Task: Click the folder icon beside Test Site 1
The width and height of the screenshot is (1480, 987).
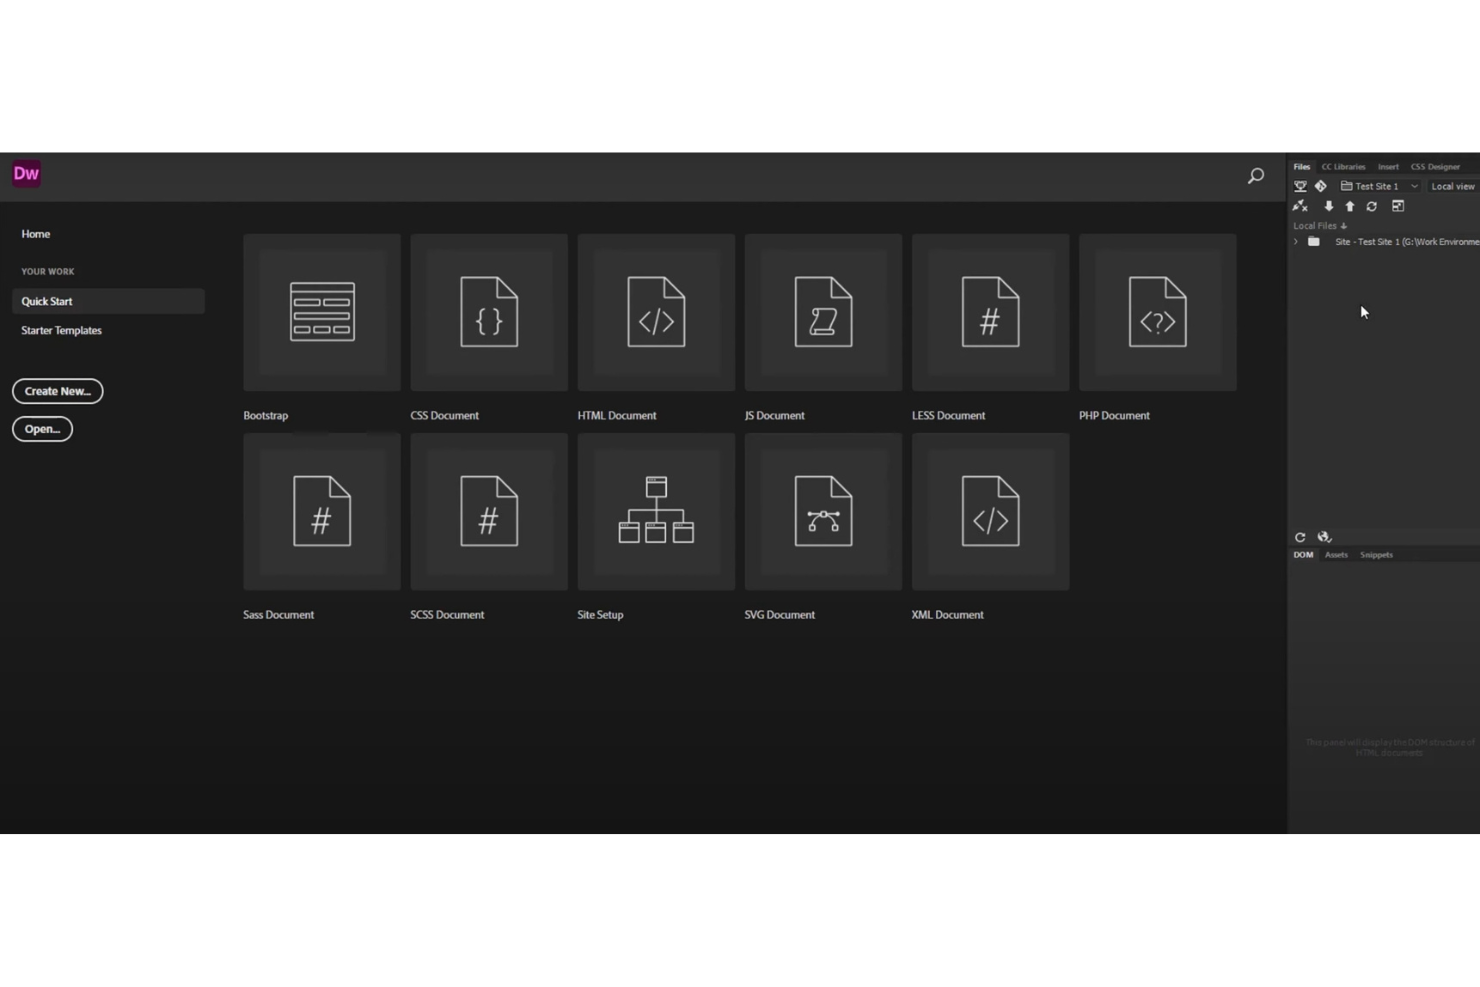Action: tap(1346, 186)
